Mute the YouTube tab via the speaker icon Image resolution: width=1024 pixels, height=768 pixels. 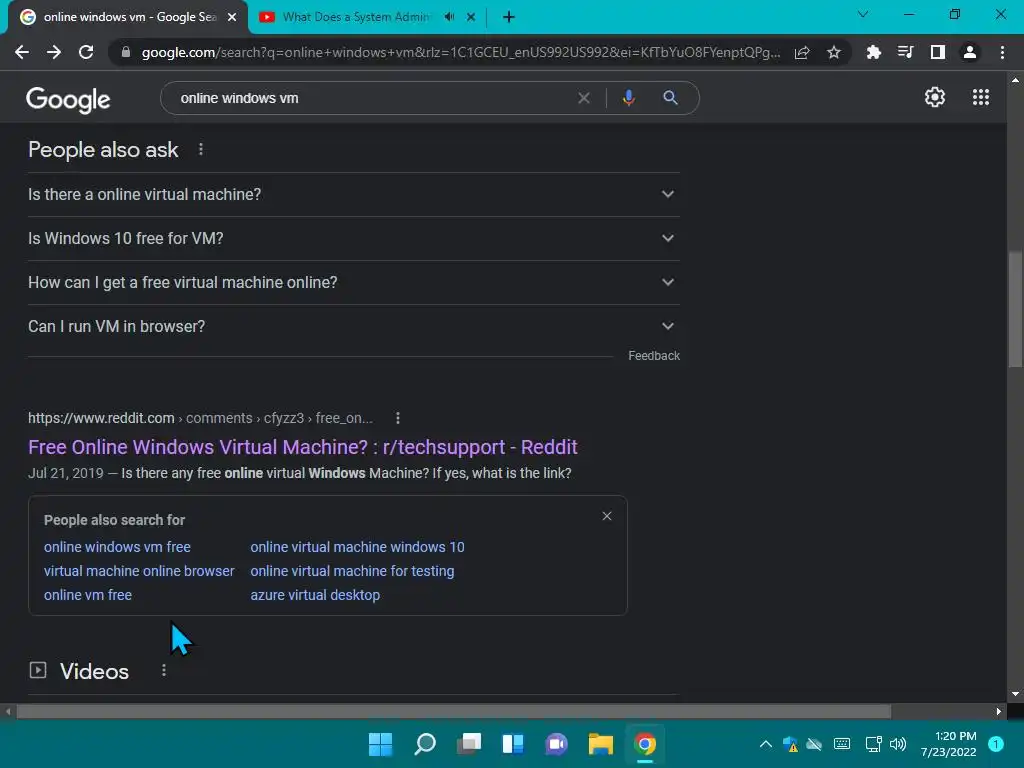tap(449, 17)
